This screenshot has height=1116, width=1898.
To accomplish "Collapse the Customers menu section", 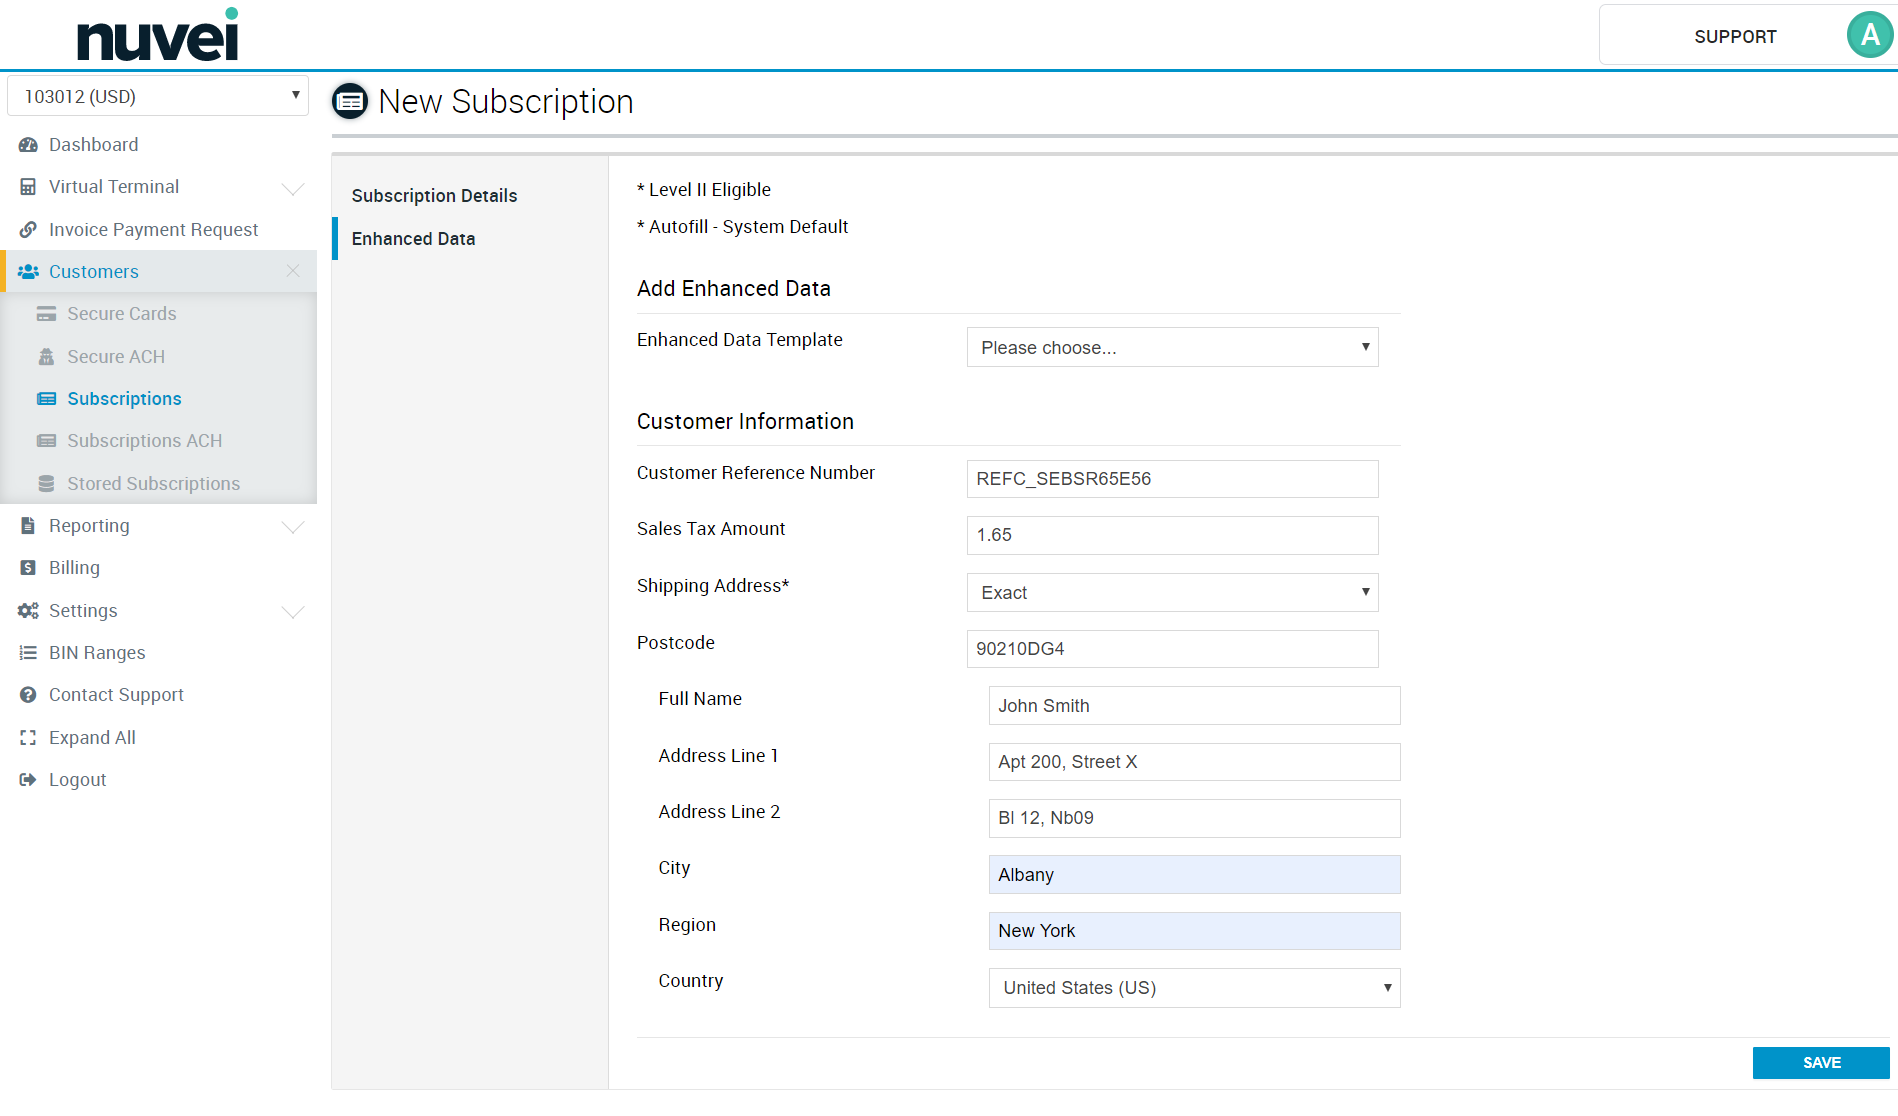I will tap(293, 271).
